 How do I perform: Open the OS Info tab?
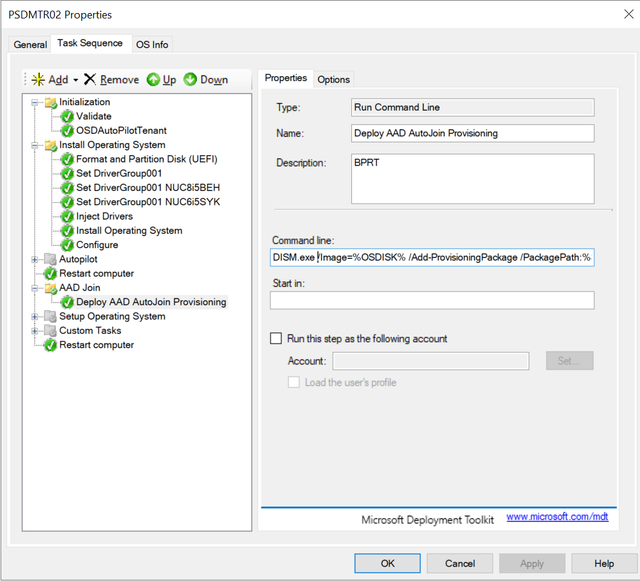click(152, 45)
